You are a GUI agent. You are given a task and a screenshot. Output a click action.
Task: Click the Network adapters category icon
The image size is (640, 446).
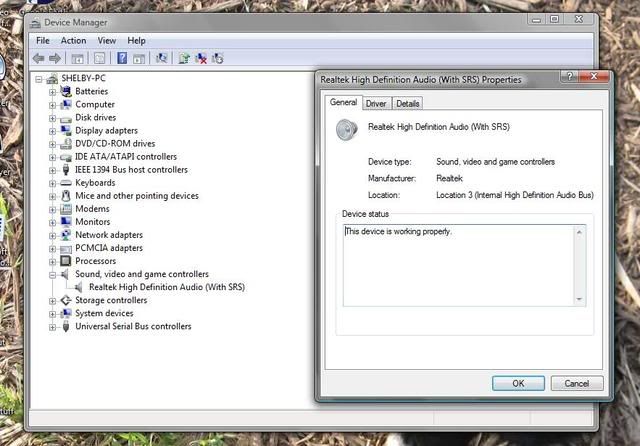point(66,235)
